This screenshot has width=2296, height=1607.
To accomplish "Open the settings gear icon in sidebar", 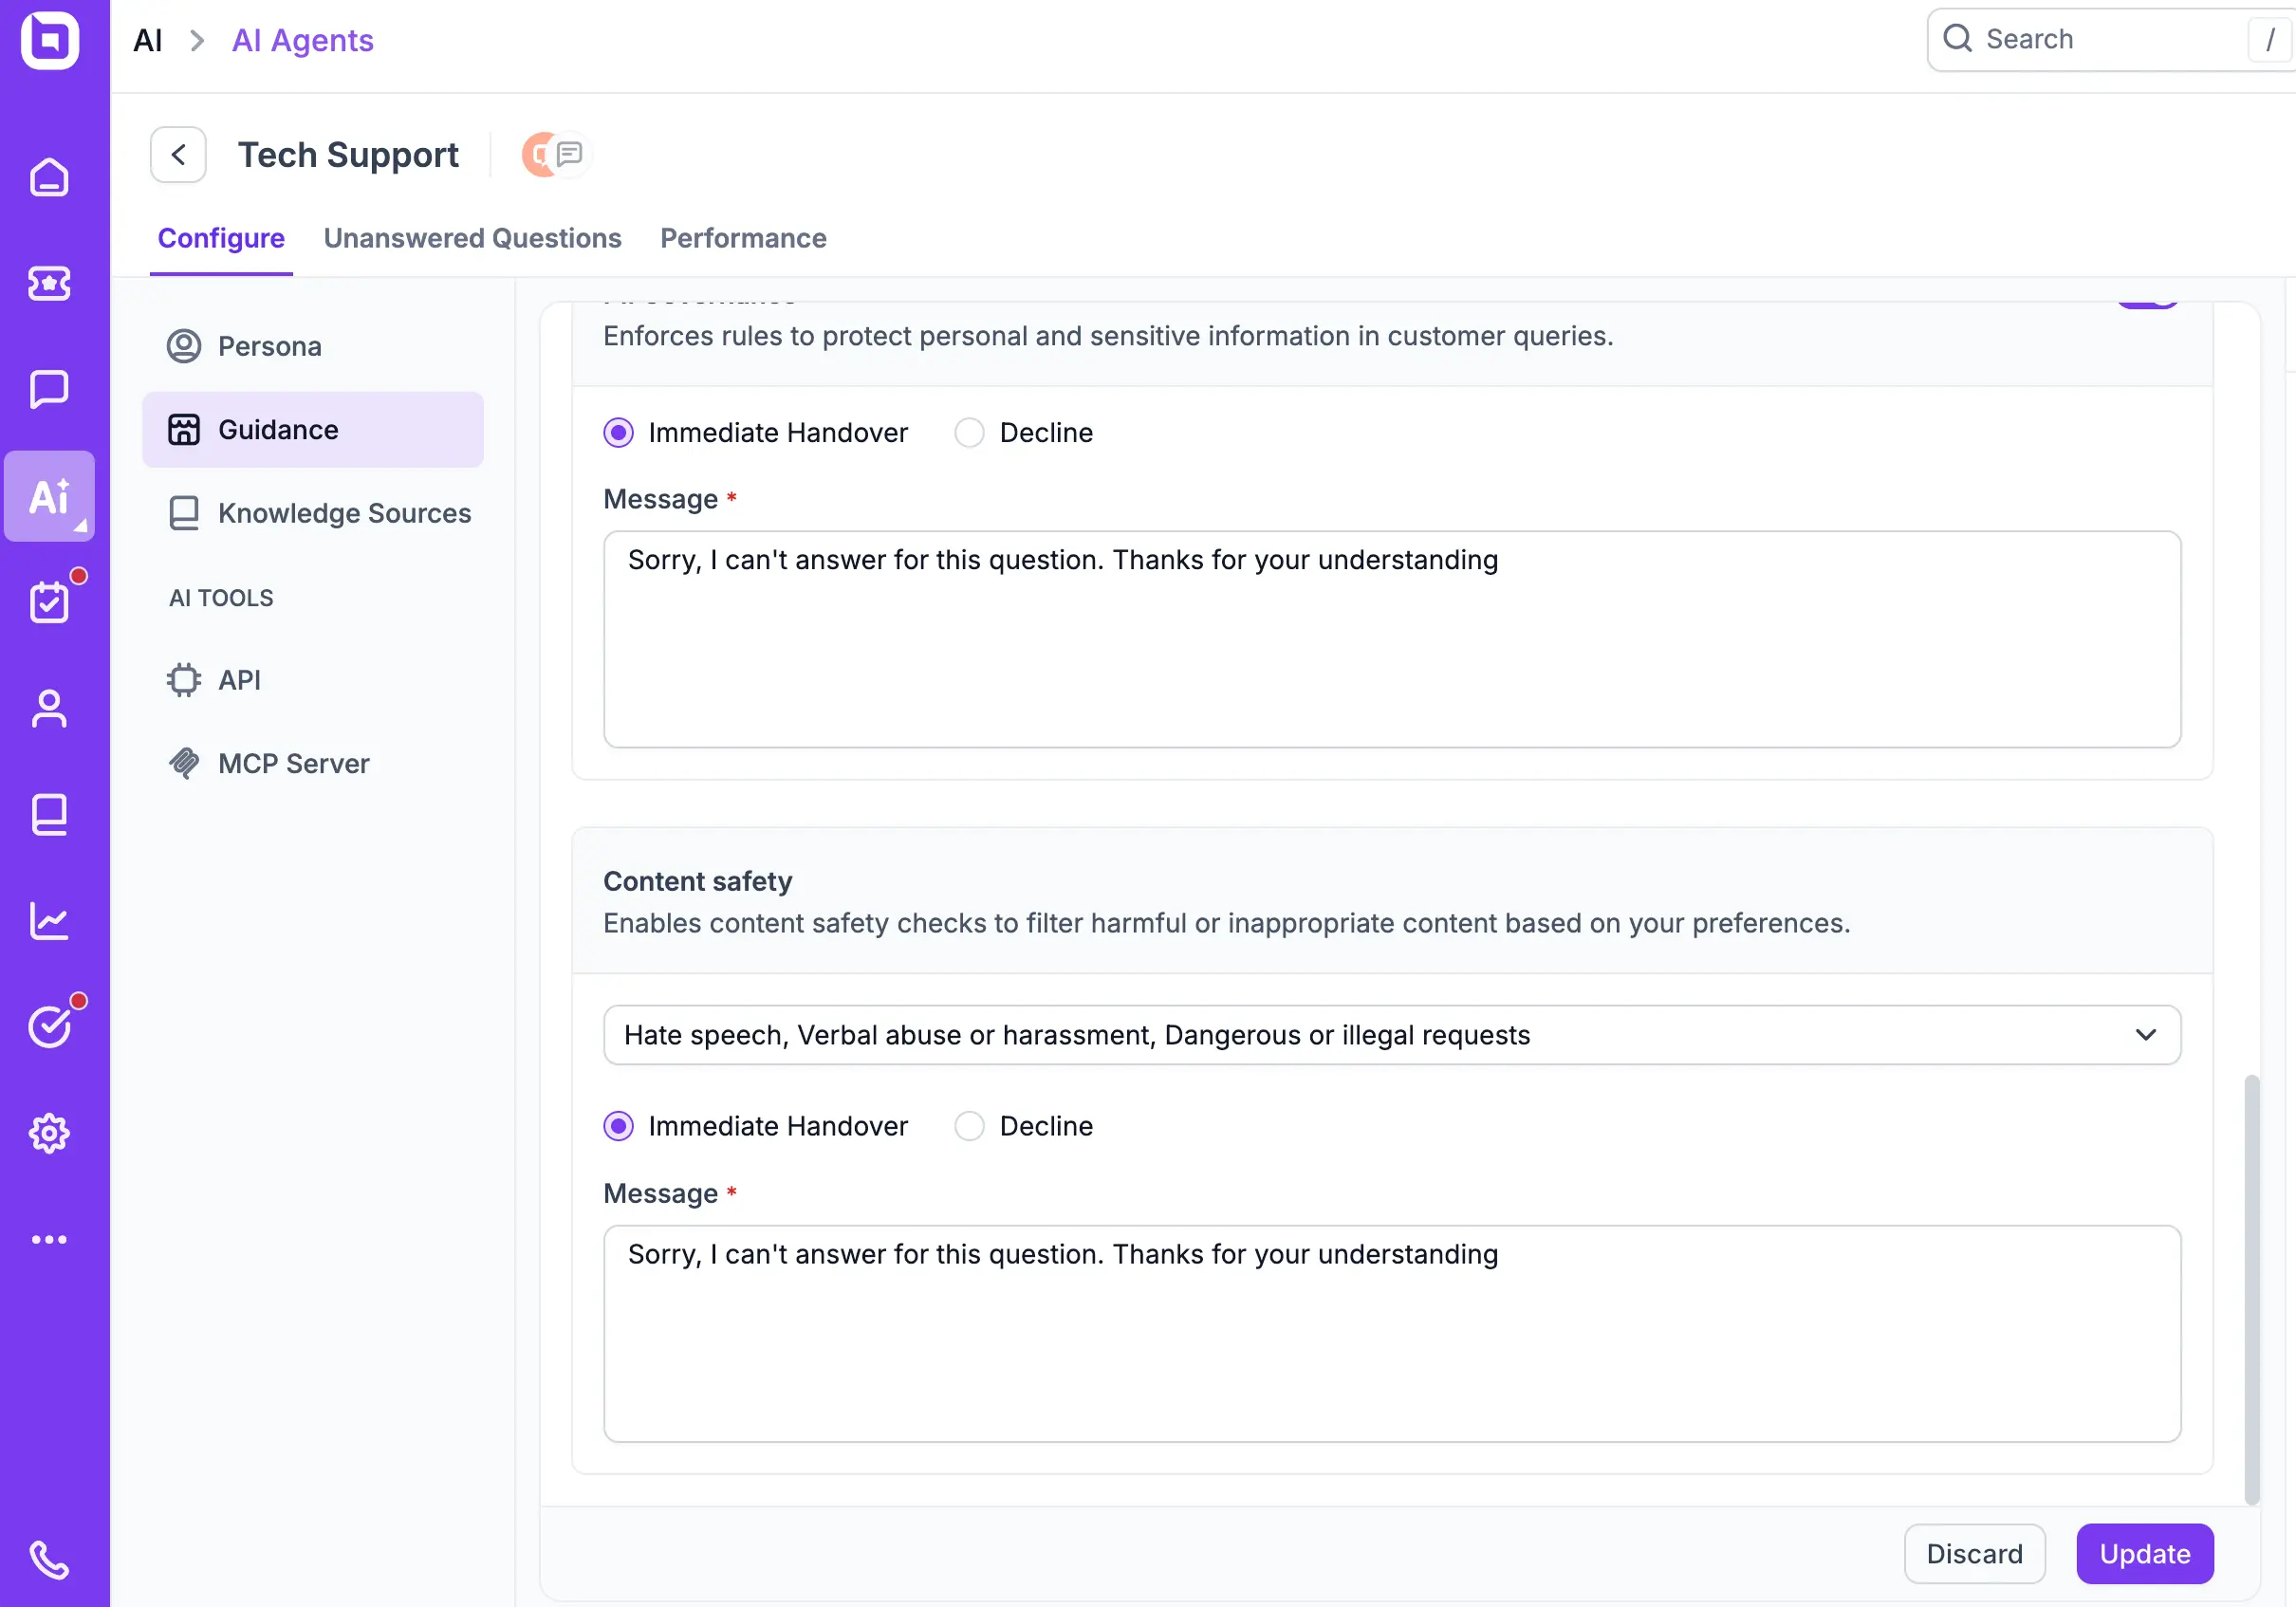I will click(49, 1133).
